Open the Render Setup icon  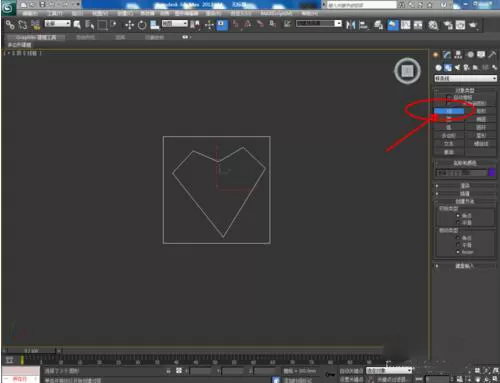coord(448,25)
